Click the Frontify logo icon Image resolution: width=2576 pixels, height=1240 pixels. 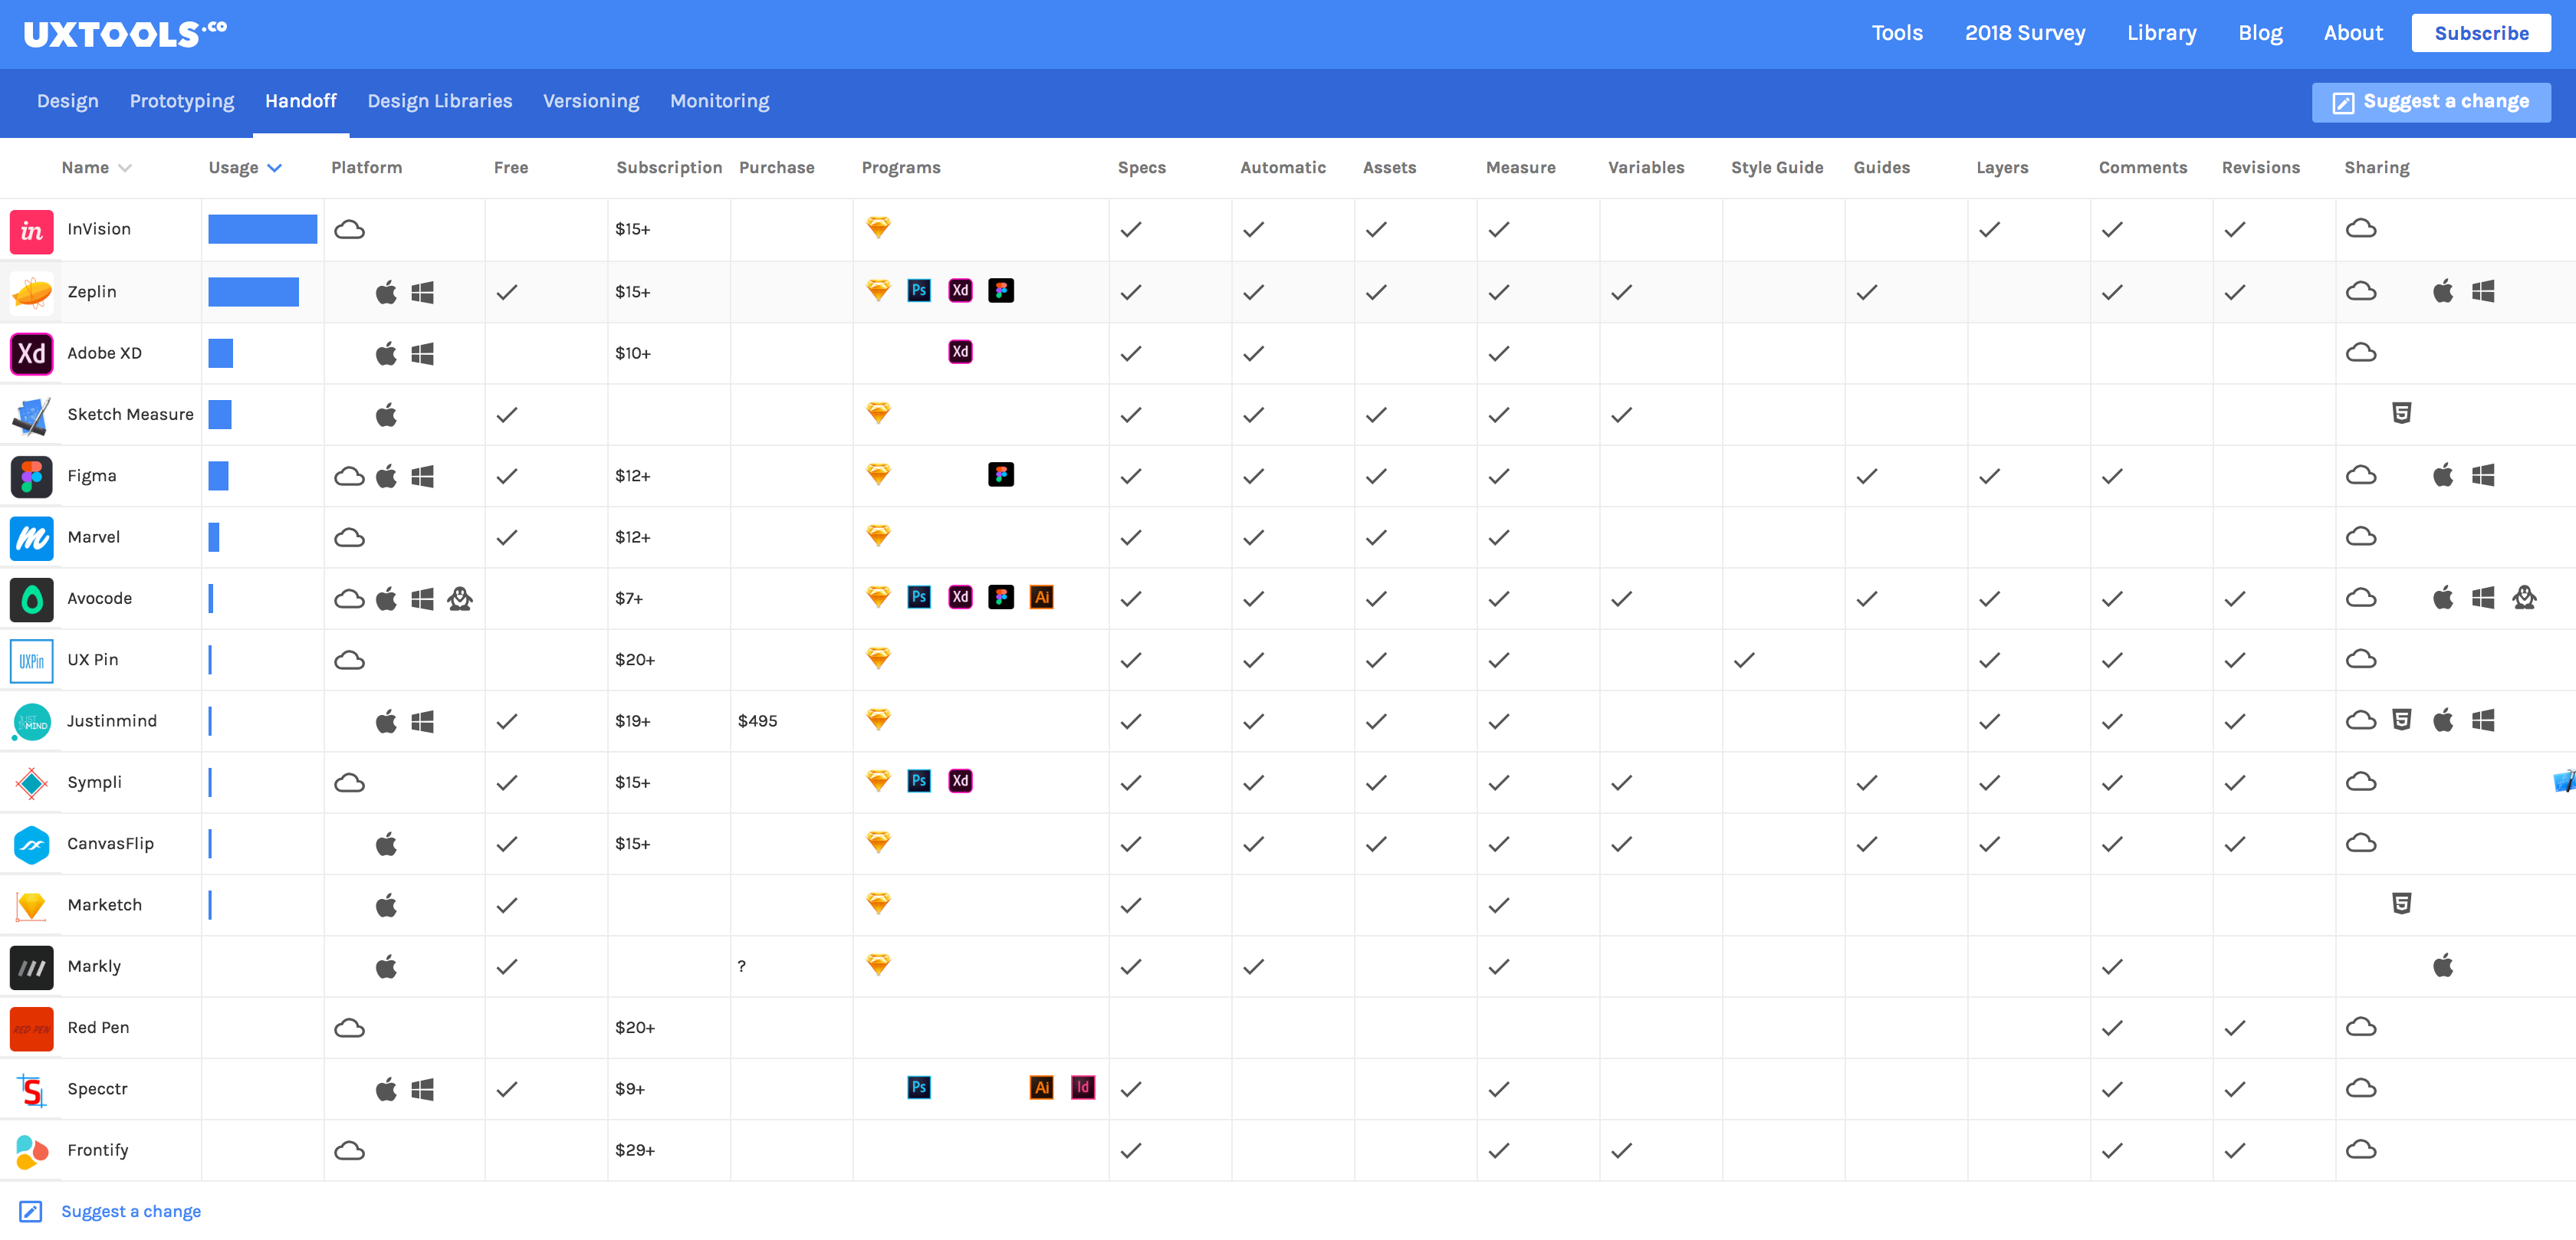pos(31,1152)
